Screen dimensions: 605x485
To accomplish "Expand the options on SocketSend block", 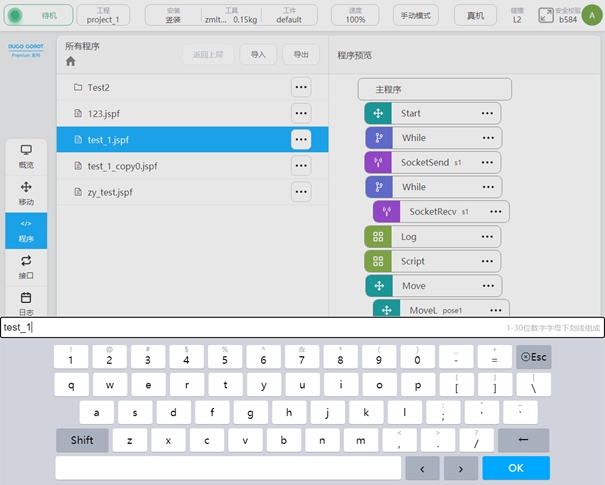I will pos(487,162).
